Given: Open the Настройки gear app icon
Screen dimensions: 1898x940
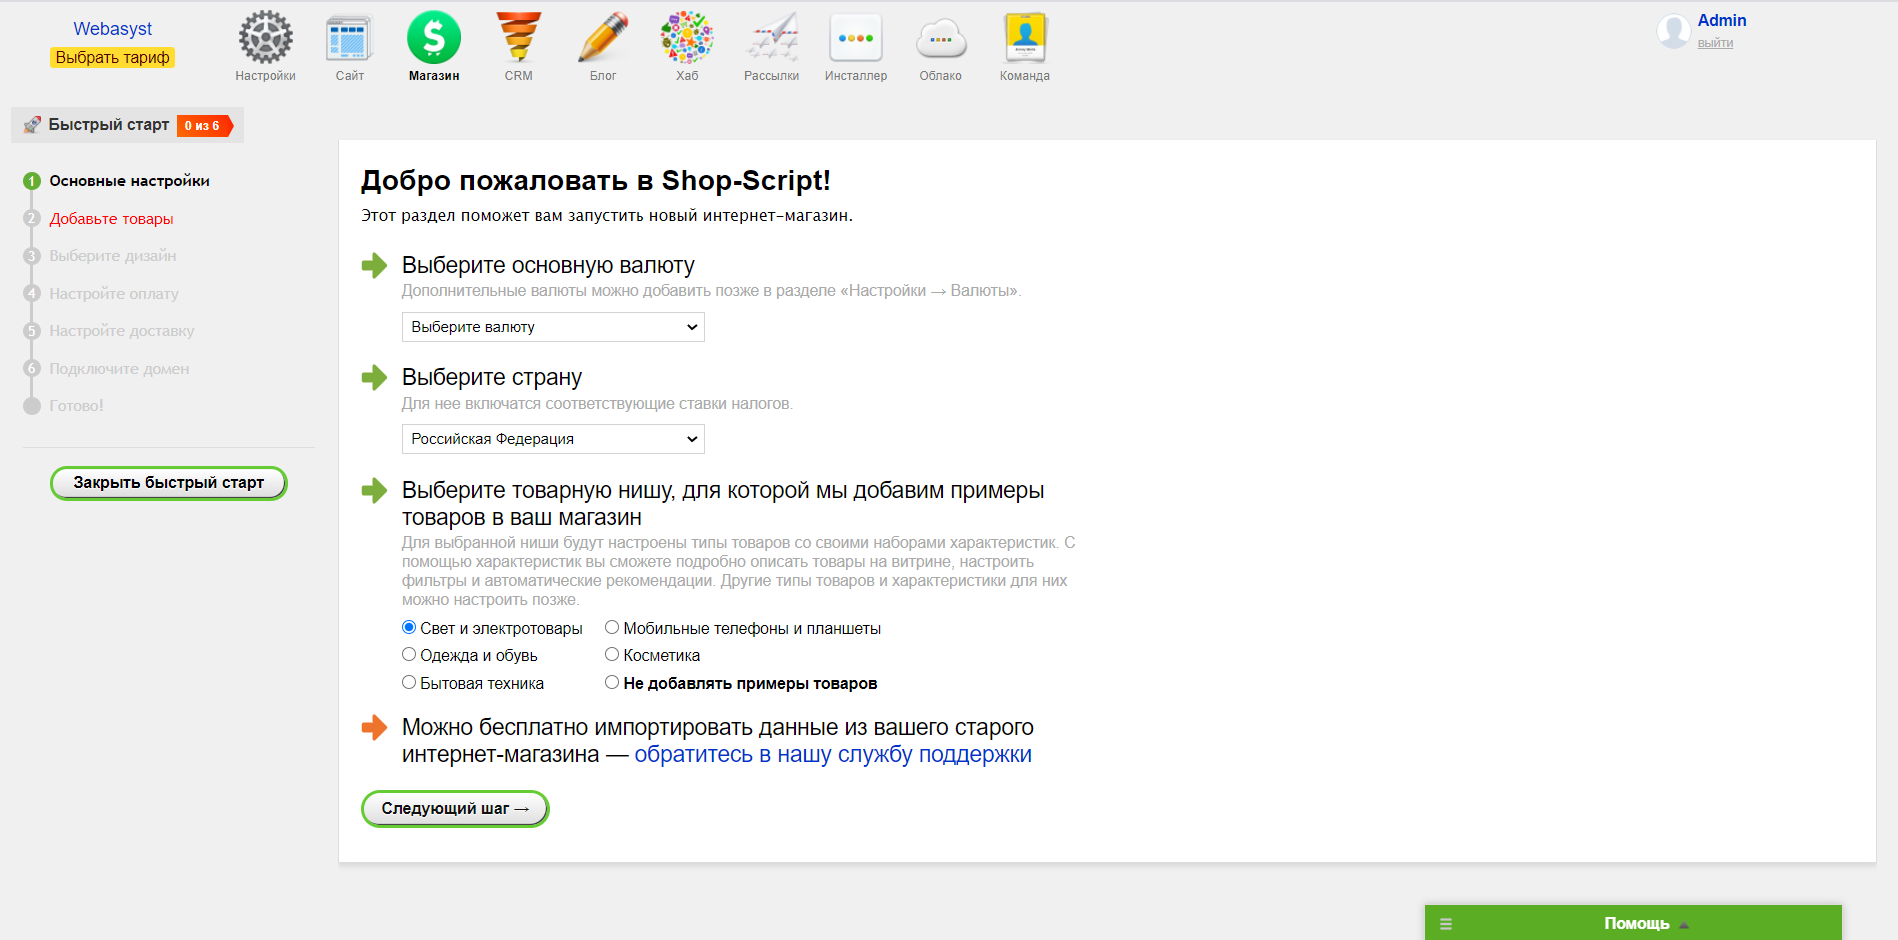Looking at the screenshot, I should [265, 38].
